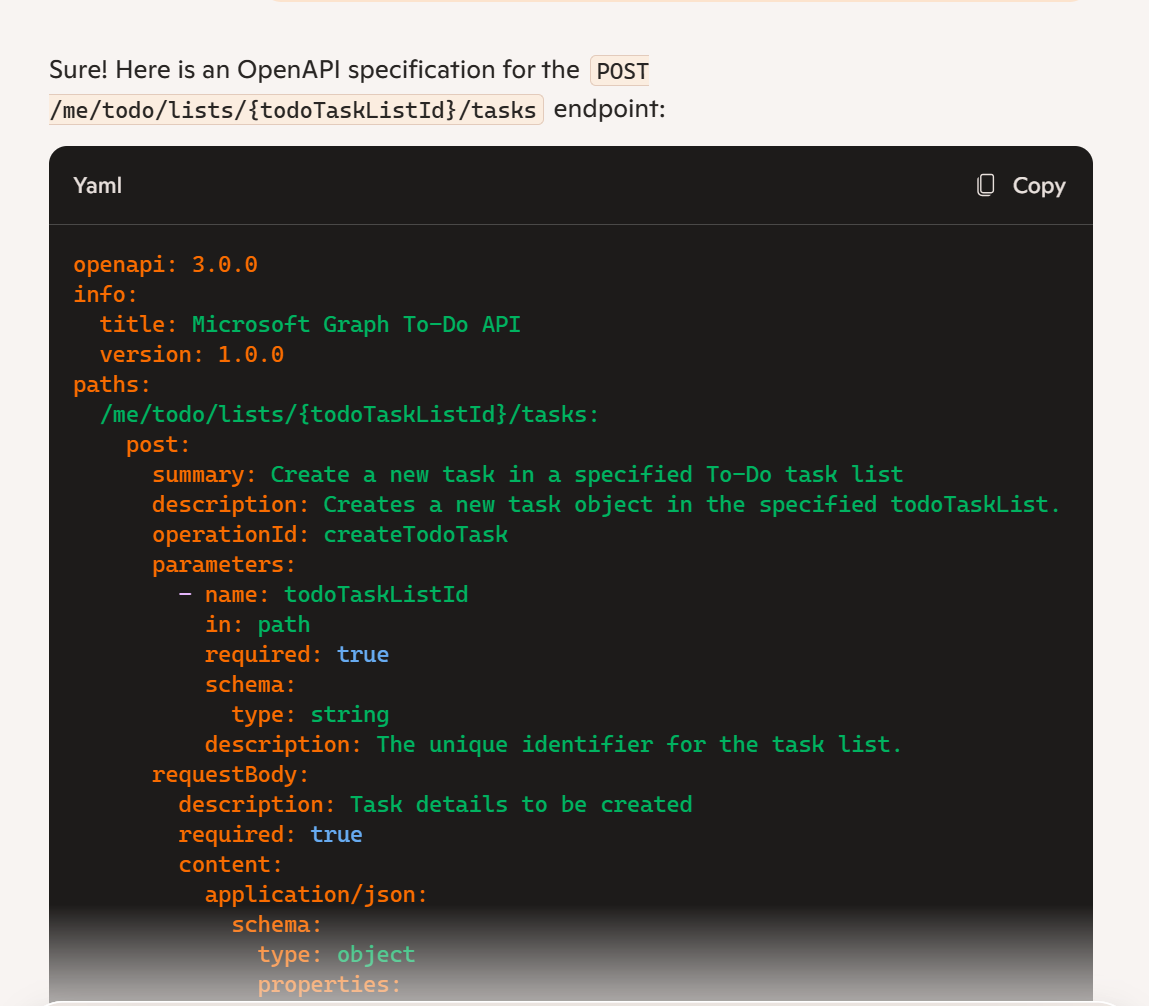Click the openapi: 3.0.0 line
Image resolution: width=1149 pixels, height=1006 pixels.
pos(165,264)
